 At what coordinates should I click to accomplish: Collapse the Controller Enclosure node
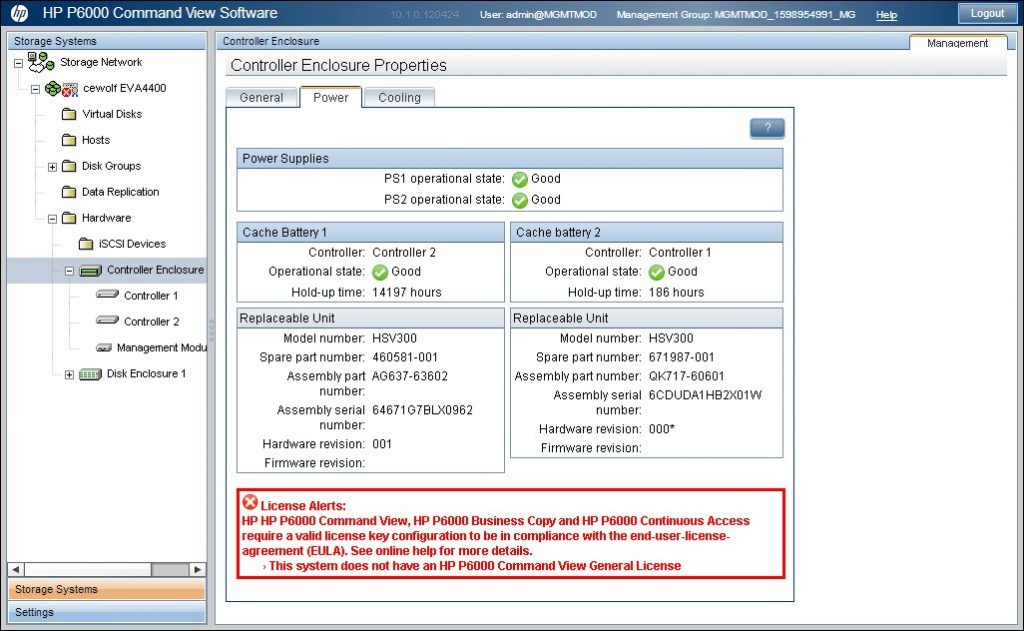tap(69, 271)
